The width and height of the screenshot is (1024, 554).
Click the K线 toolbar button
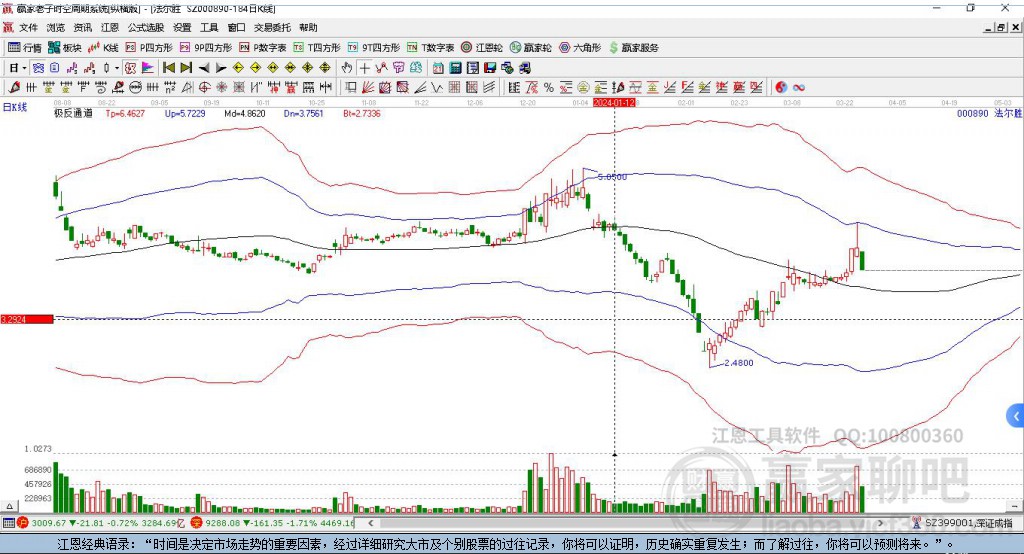pyautogui.click(x=103, y=48)
